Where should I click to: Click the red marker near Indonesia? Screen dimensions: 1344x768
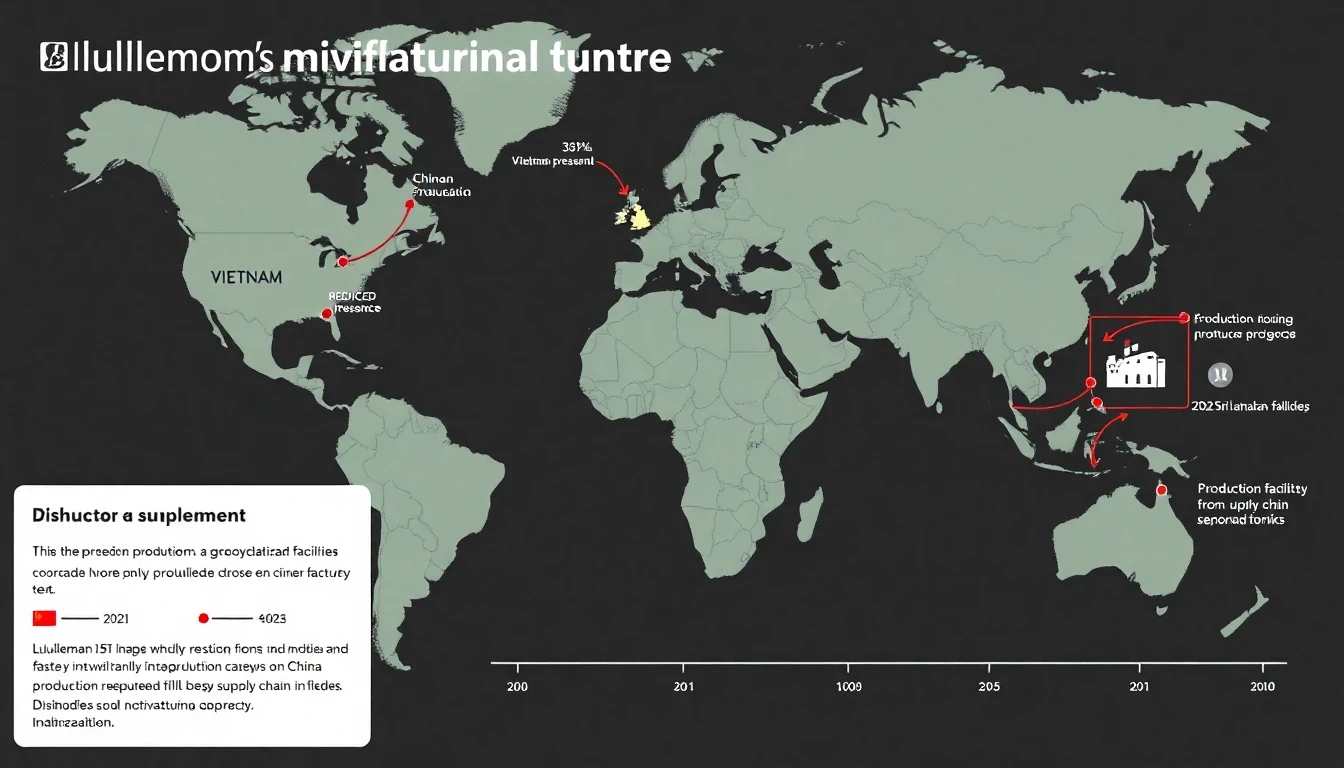[x=1096, y=403]
